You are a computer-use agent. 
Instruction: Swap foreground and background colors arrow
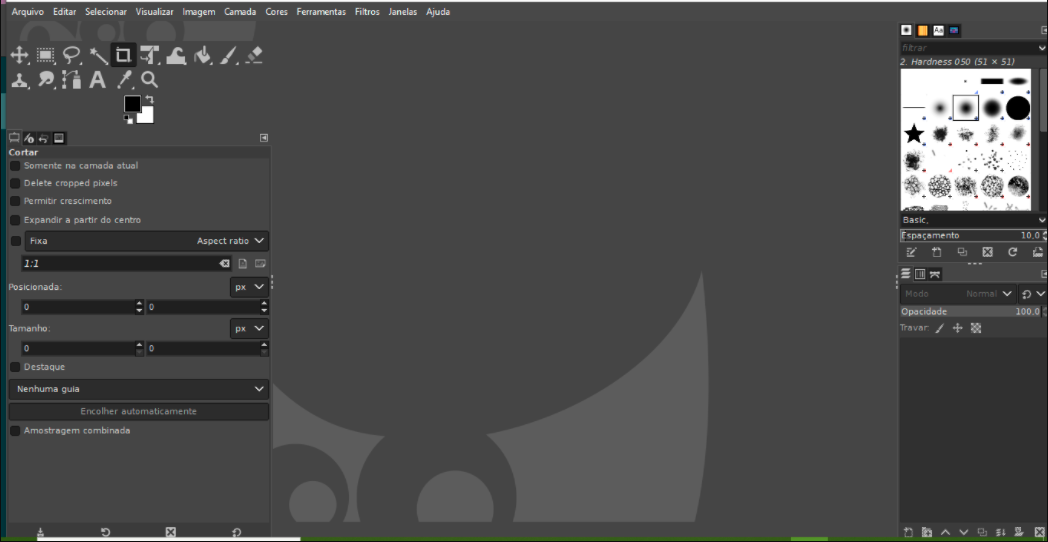(x=149, y=100)
